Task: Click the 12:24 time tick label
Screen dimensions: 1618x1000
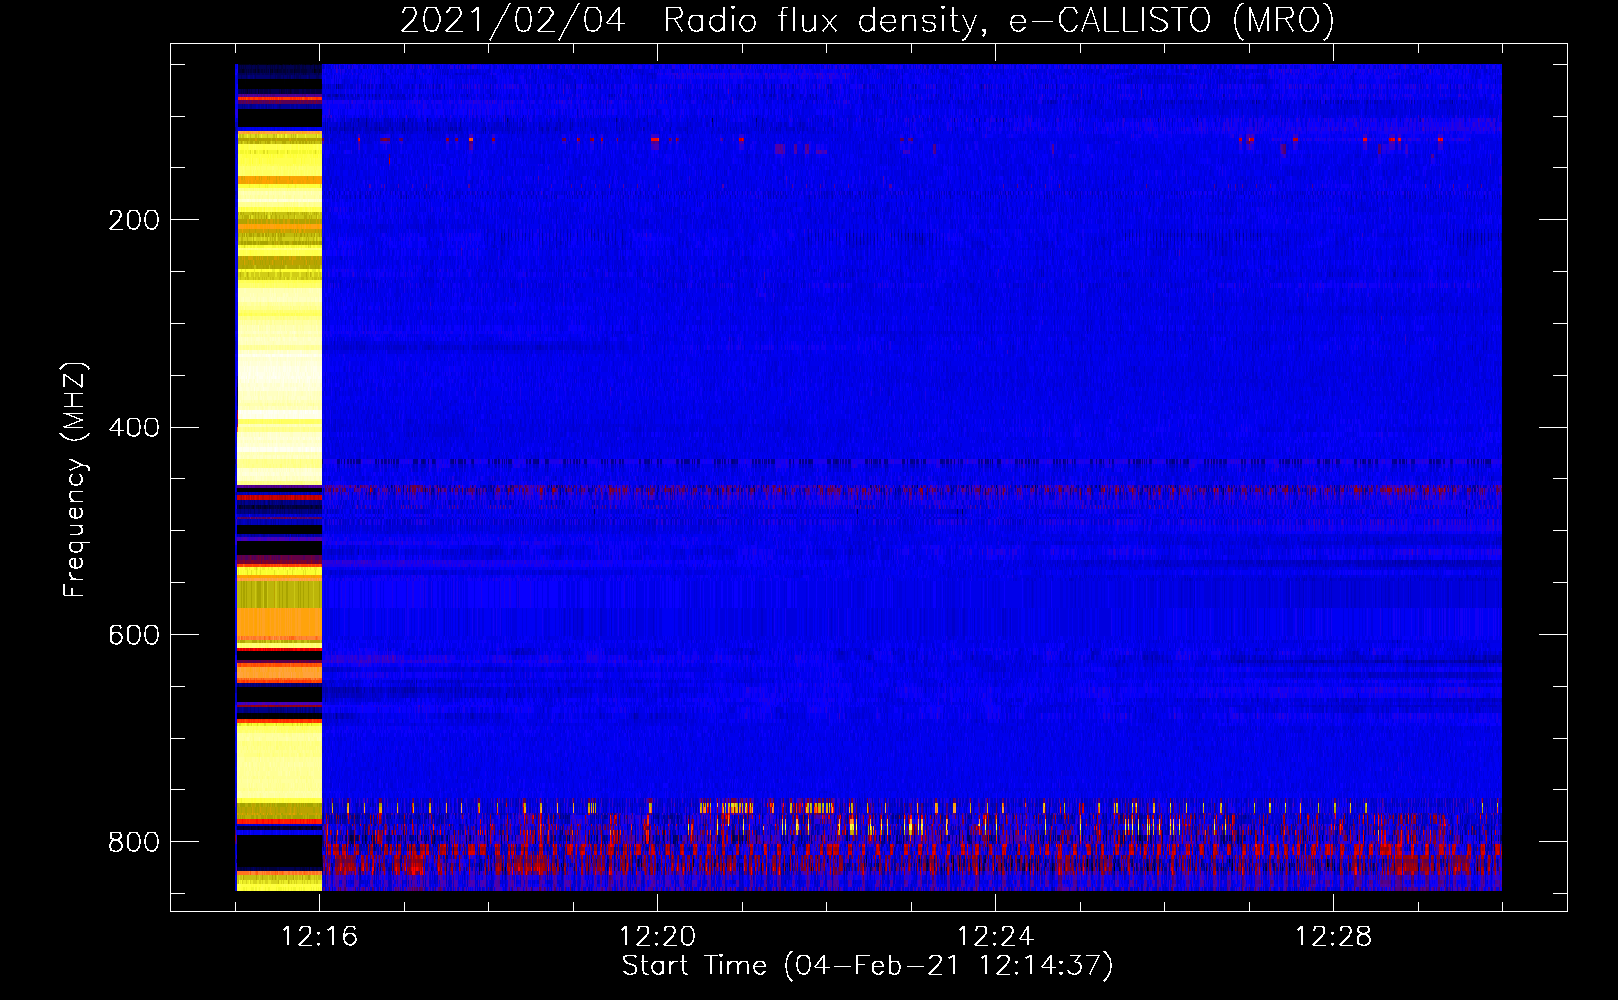Action: coord(995,937)
